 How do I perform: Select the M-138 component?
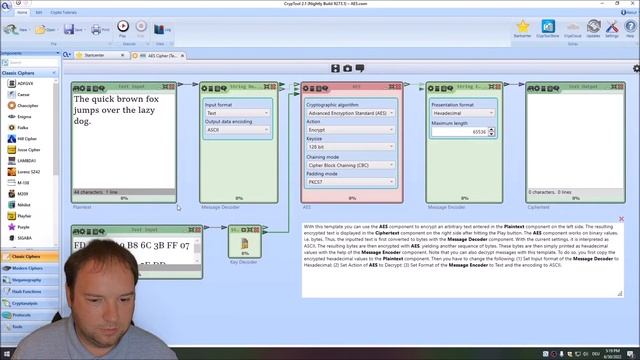tap(23, 183)
